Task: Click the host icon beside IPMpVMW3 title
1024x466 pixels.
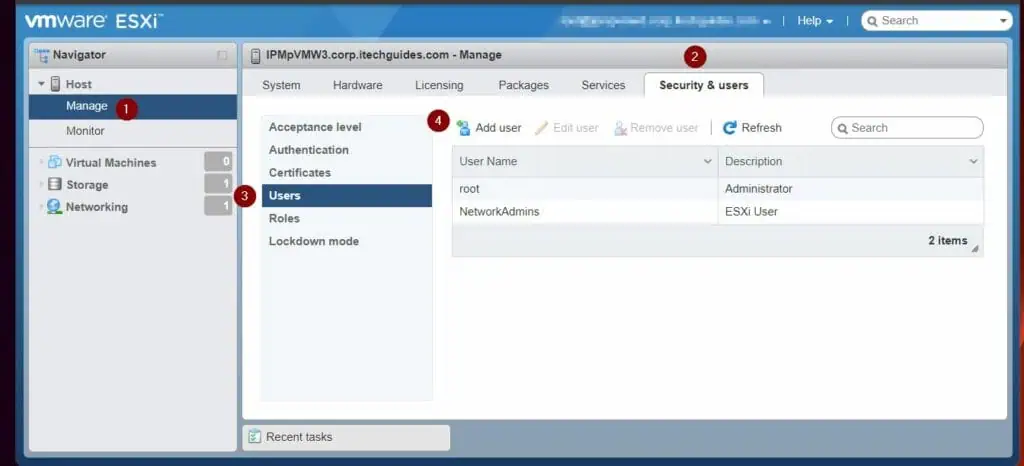Action: click(x=255, y=55)
